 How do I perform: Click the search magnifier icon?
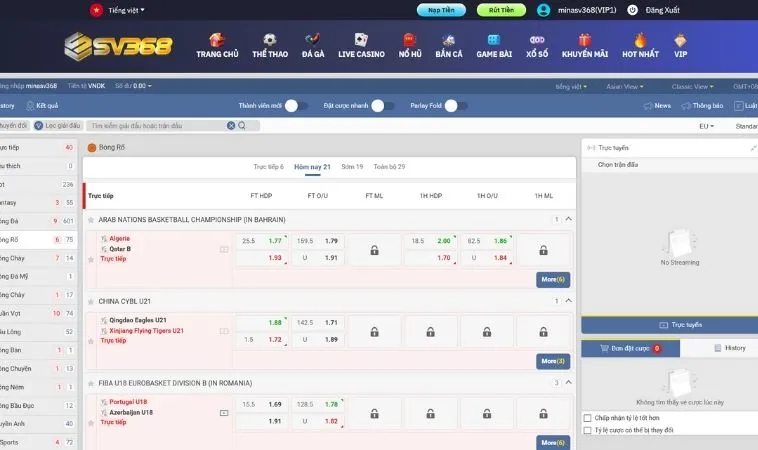click(x=242, y=126)
